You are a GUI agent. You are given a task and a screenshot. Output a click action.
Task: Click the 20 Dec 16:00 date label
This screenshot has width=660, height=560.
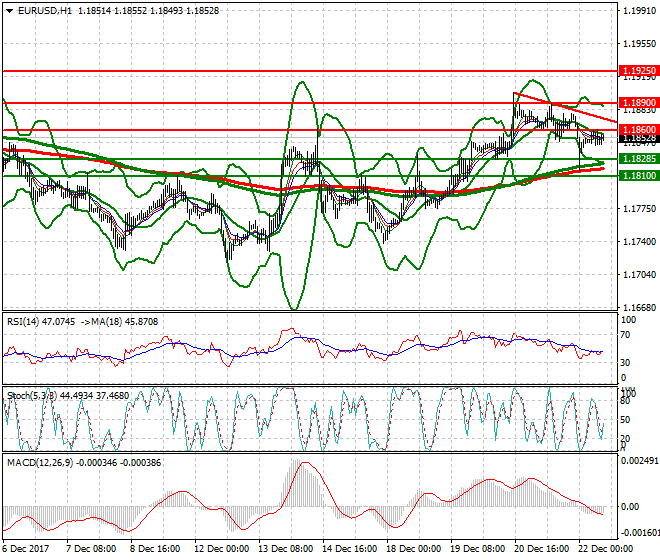click(x=542, y=549)
